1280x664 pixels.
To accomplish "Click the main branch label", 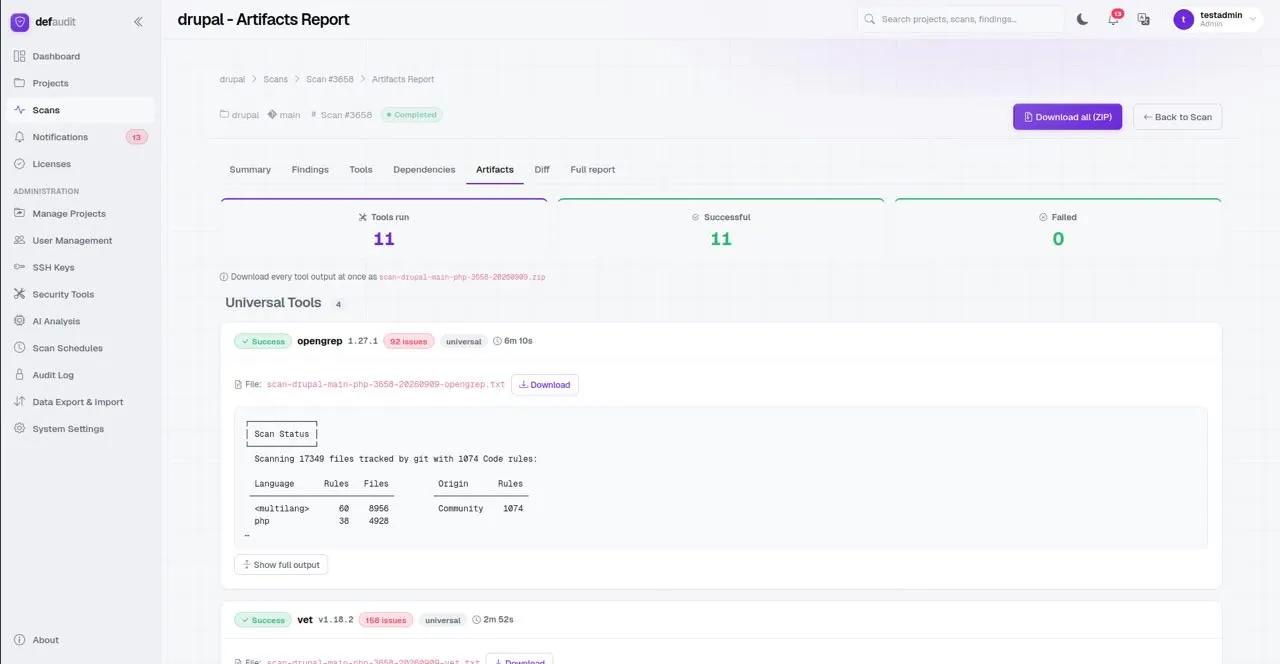I will tap(290, 115).
